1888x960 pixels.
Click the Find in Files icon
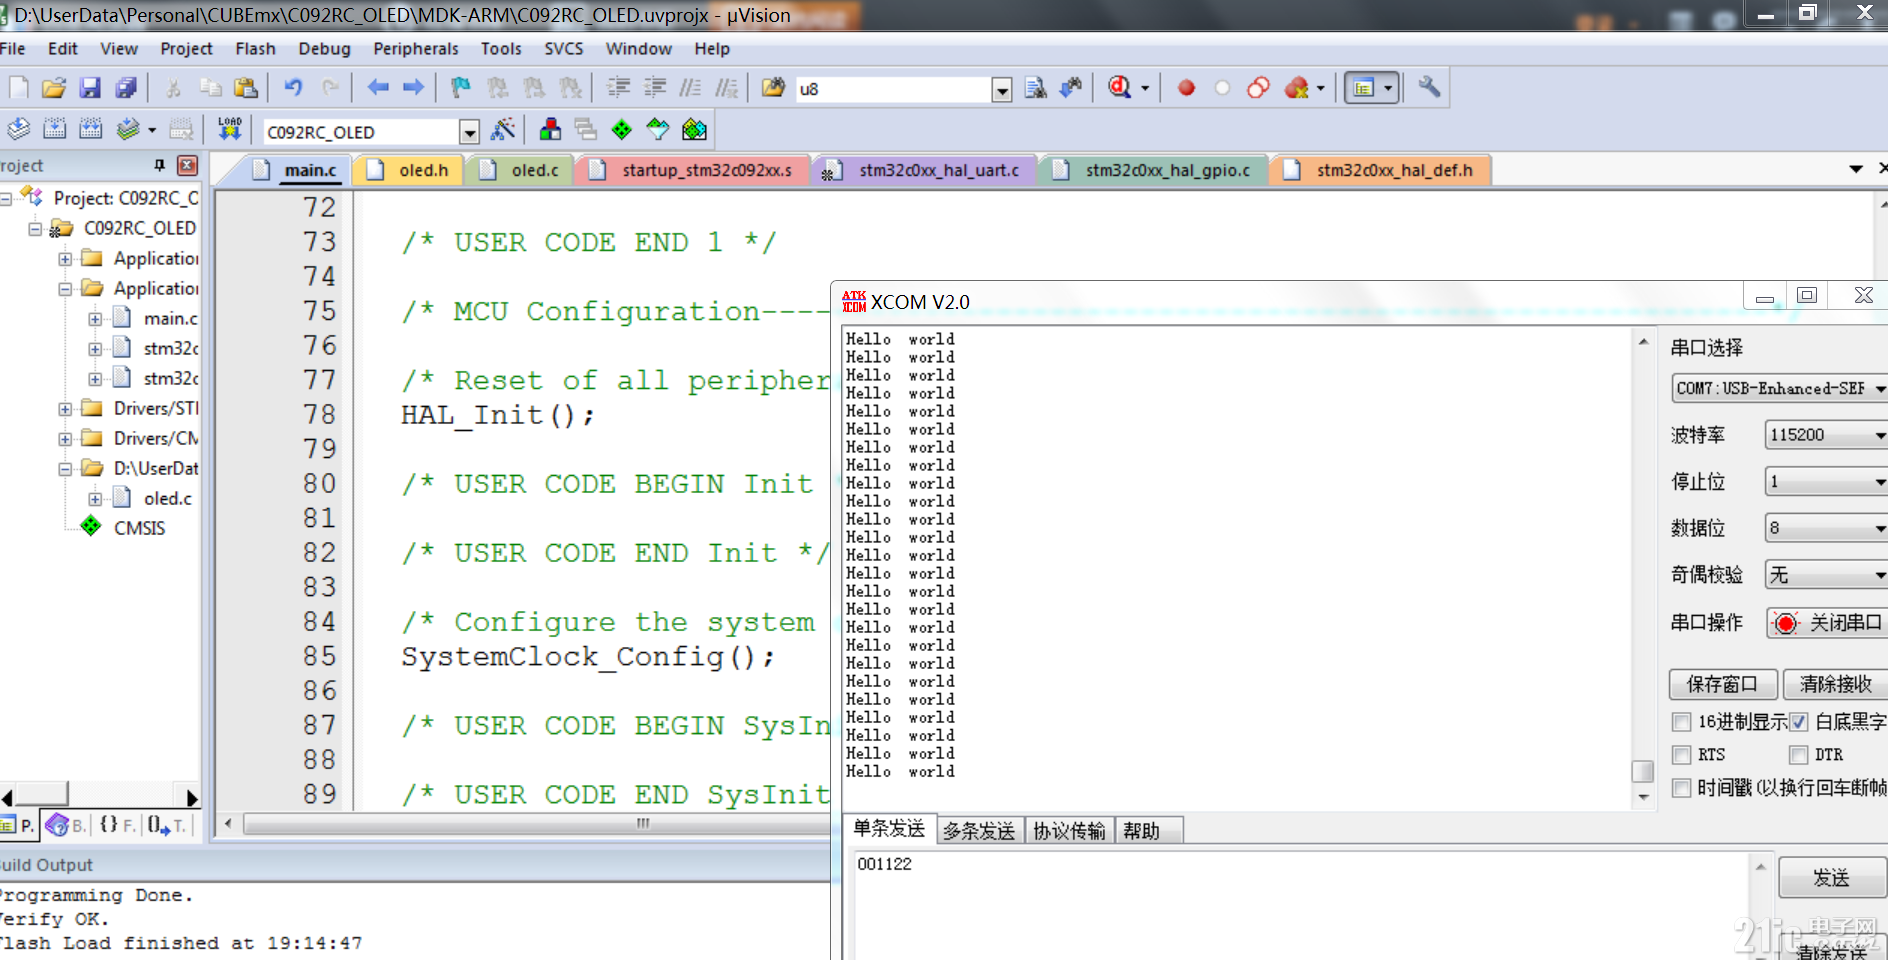coord(773,88)
